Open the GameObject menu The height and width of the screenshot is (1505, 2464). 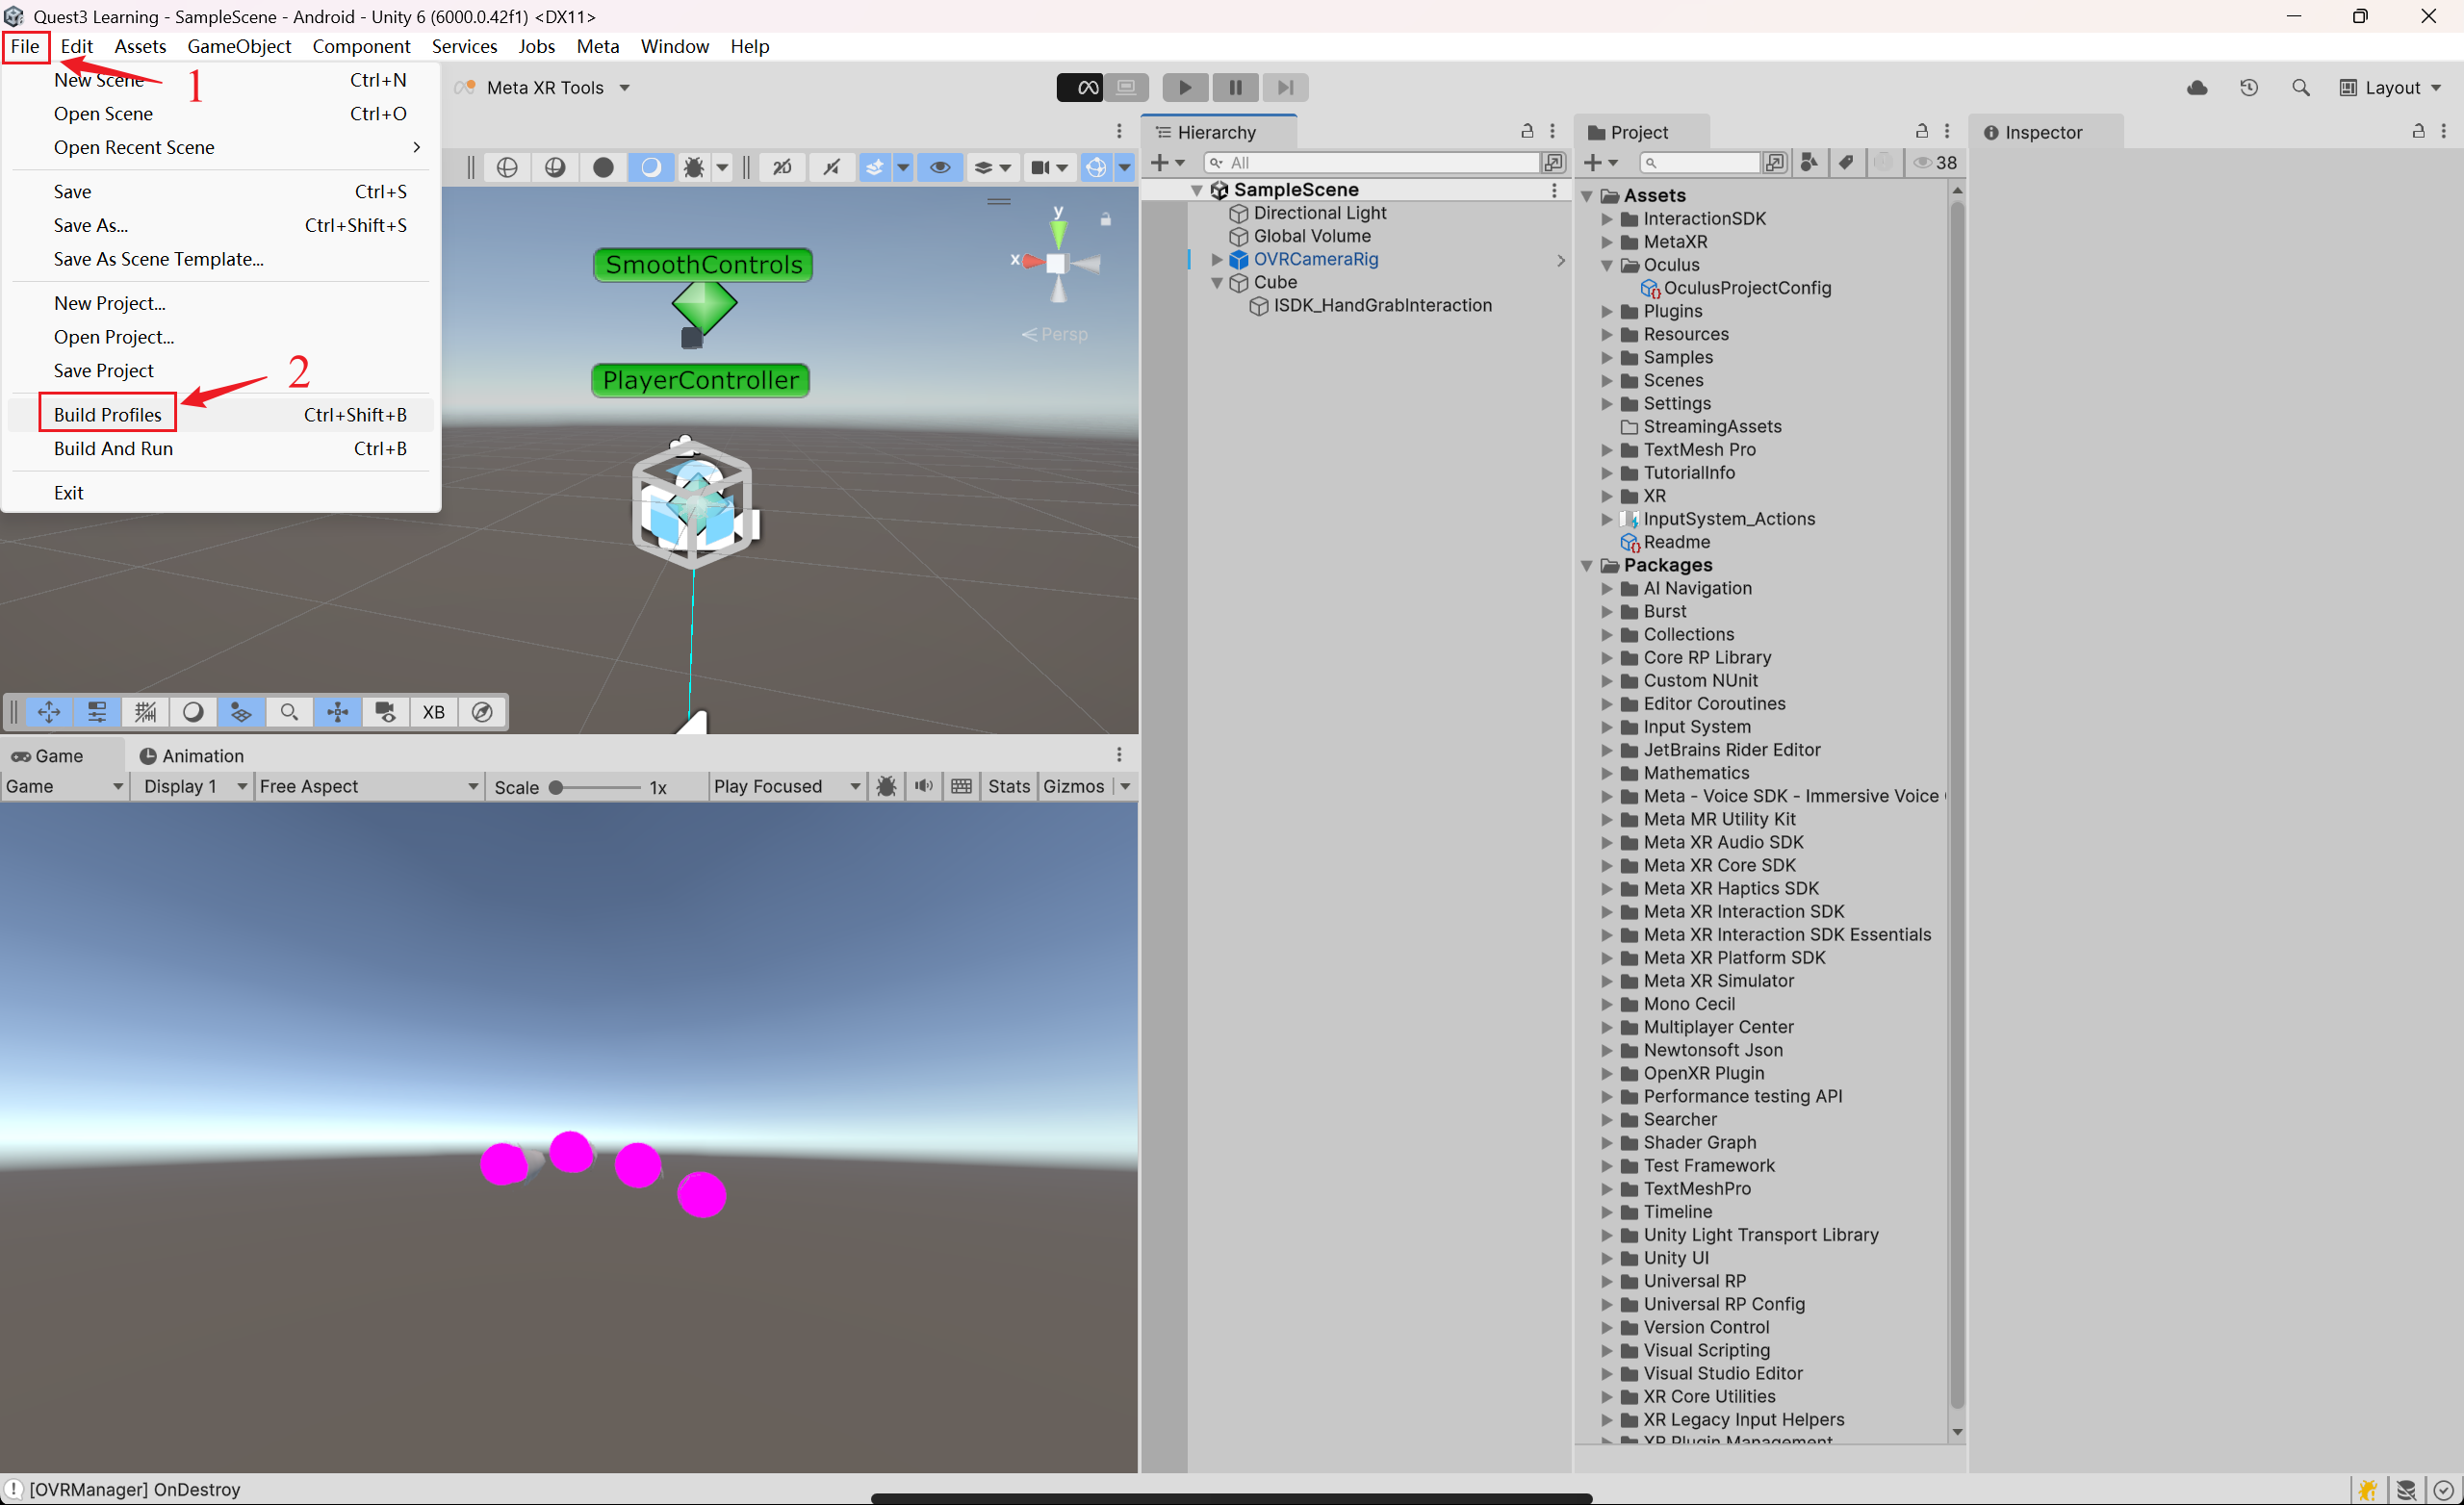coord(239,46)
